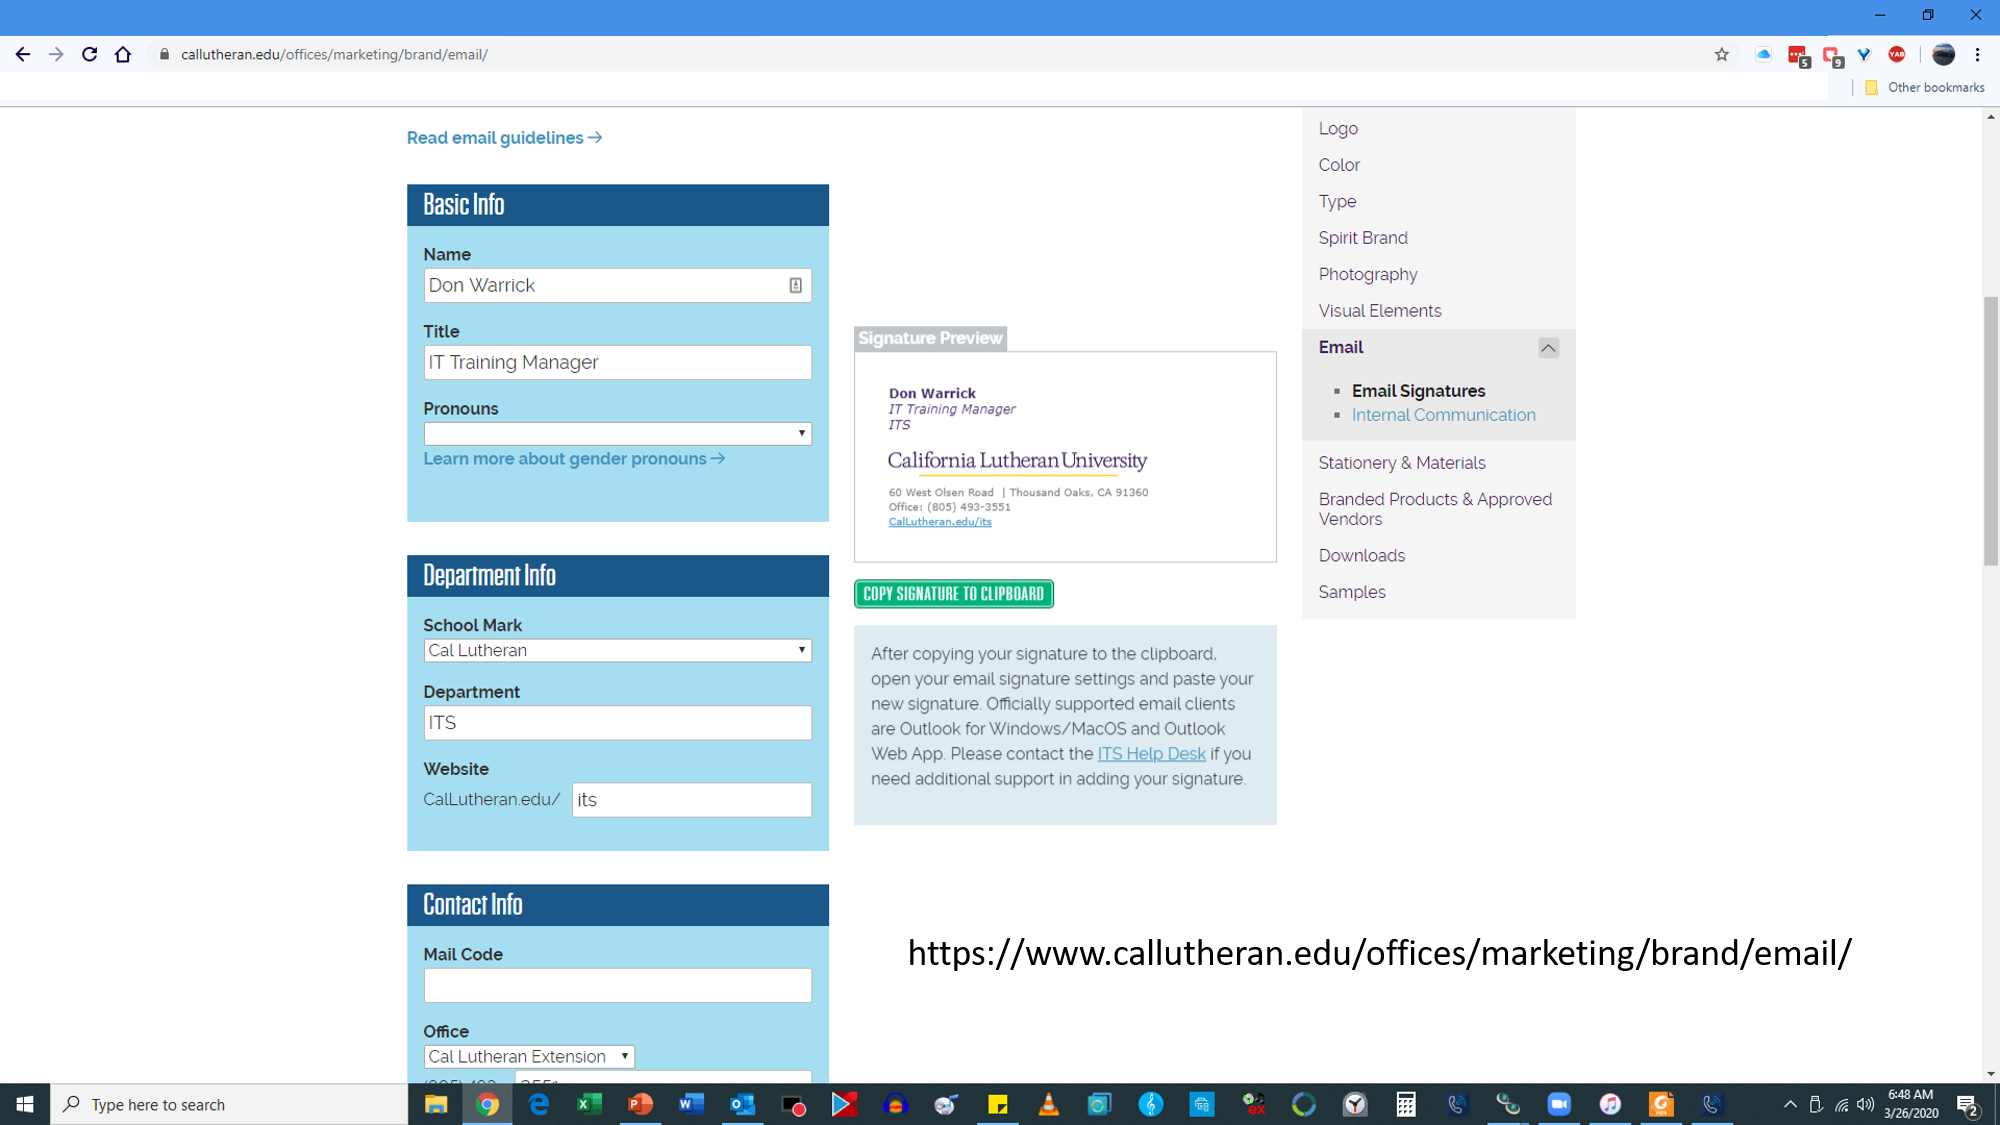Launch VLC media player from the taskbar
The image size is (2000, 1125).
[x=1048, y=1104]
